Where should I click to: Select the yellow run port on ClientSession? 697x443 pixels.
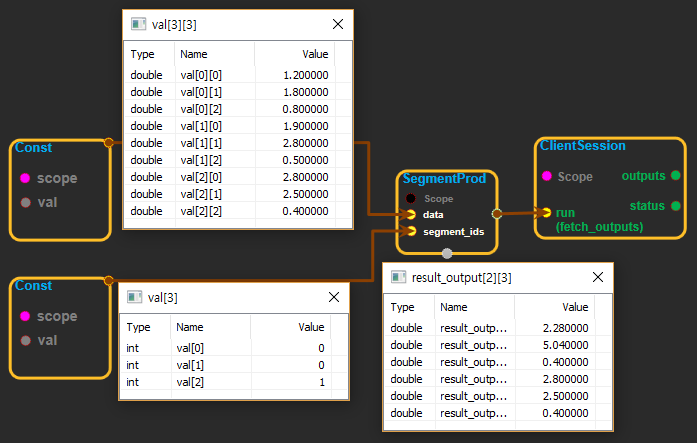547,212
